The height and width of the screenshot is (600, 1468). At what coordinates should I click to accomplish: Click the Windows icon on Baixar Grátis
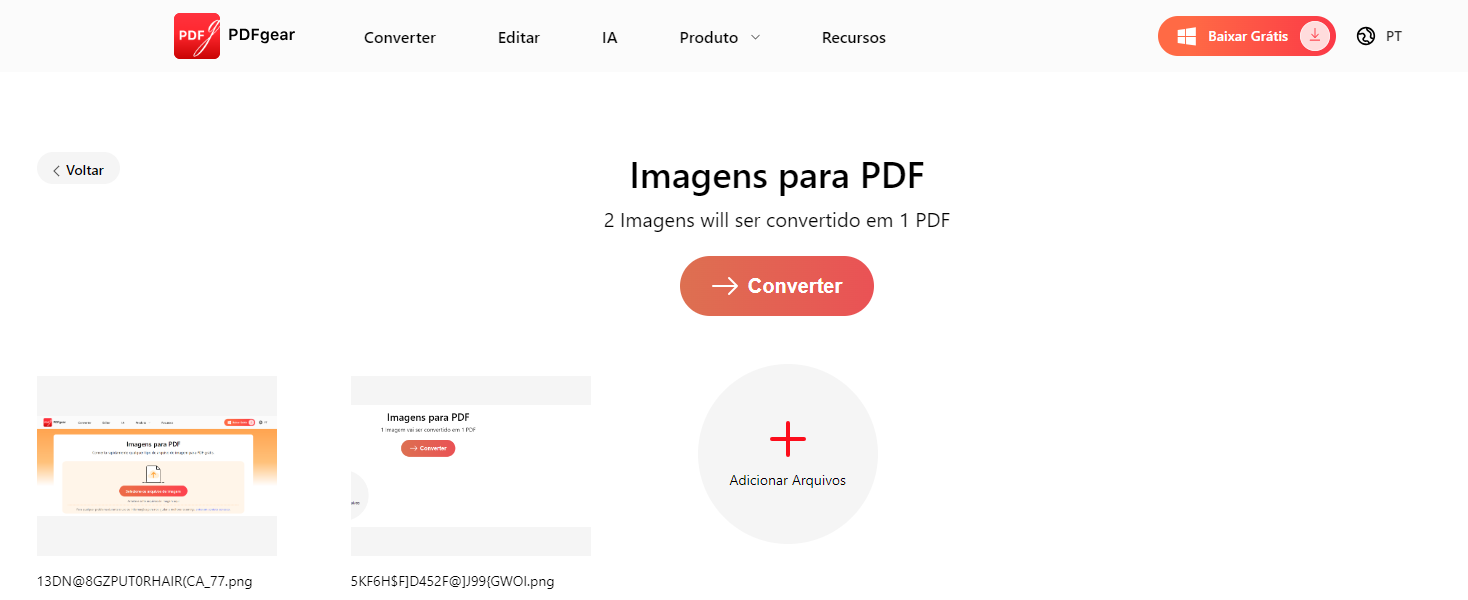tap(1186, 35)
